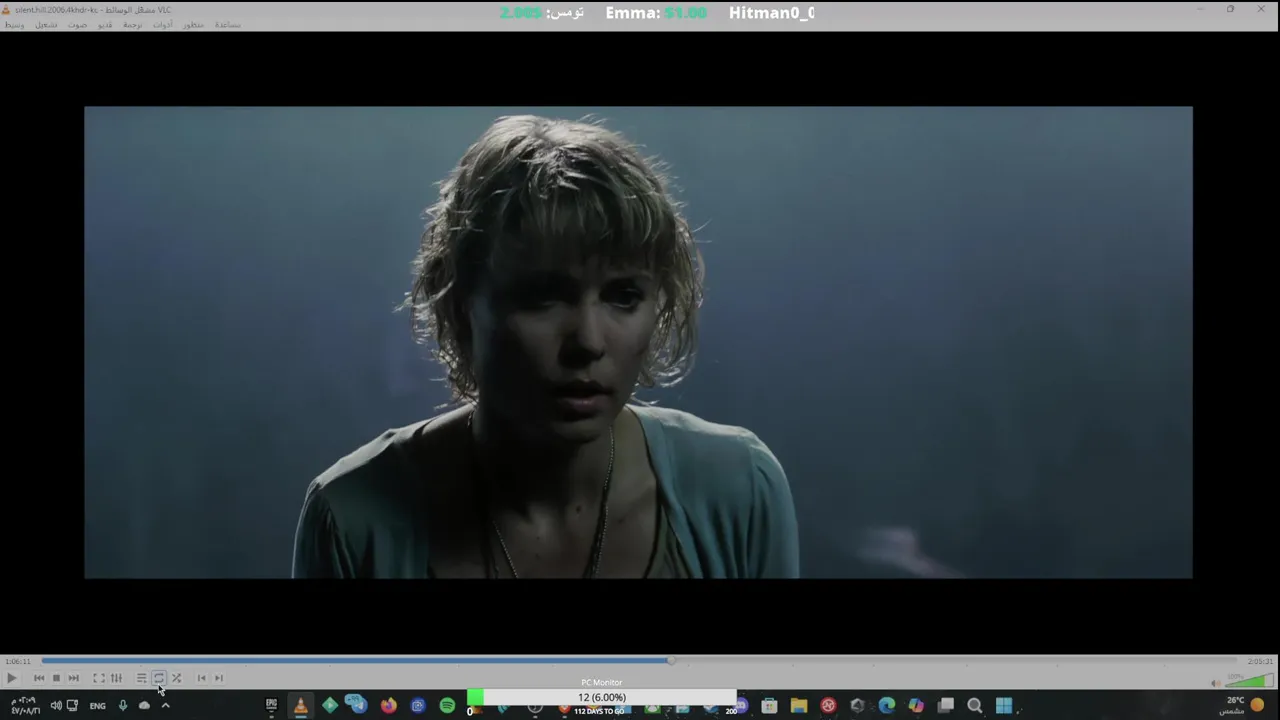Open the وسيط (Media) menu
This screenshot has height=720, width=1280.
(15, 24)
